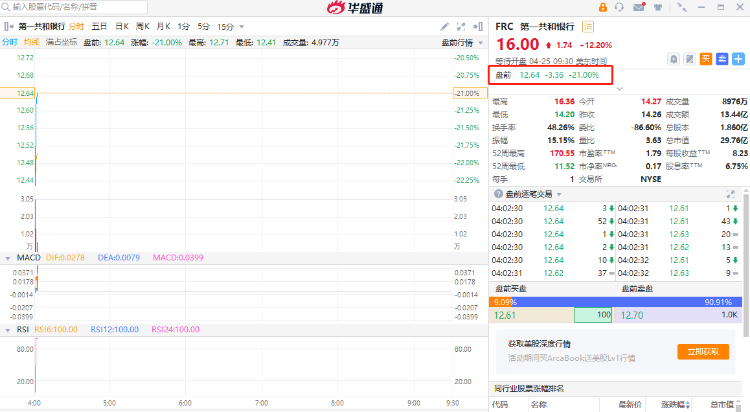Open the 15分 interval dropdown arrow
The width and height of the screenshot is (750, 412).
coord(240,26)
